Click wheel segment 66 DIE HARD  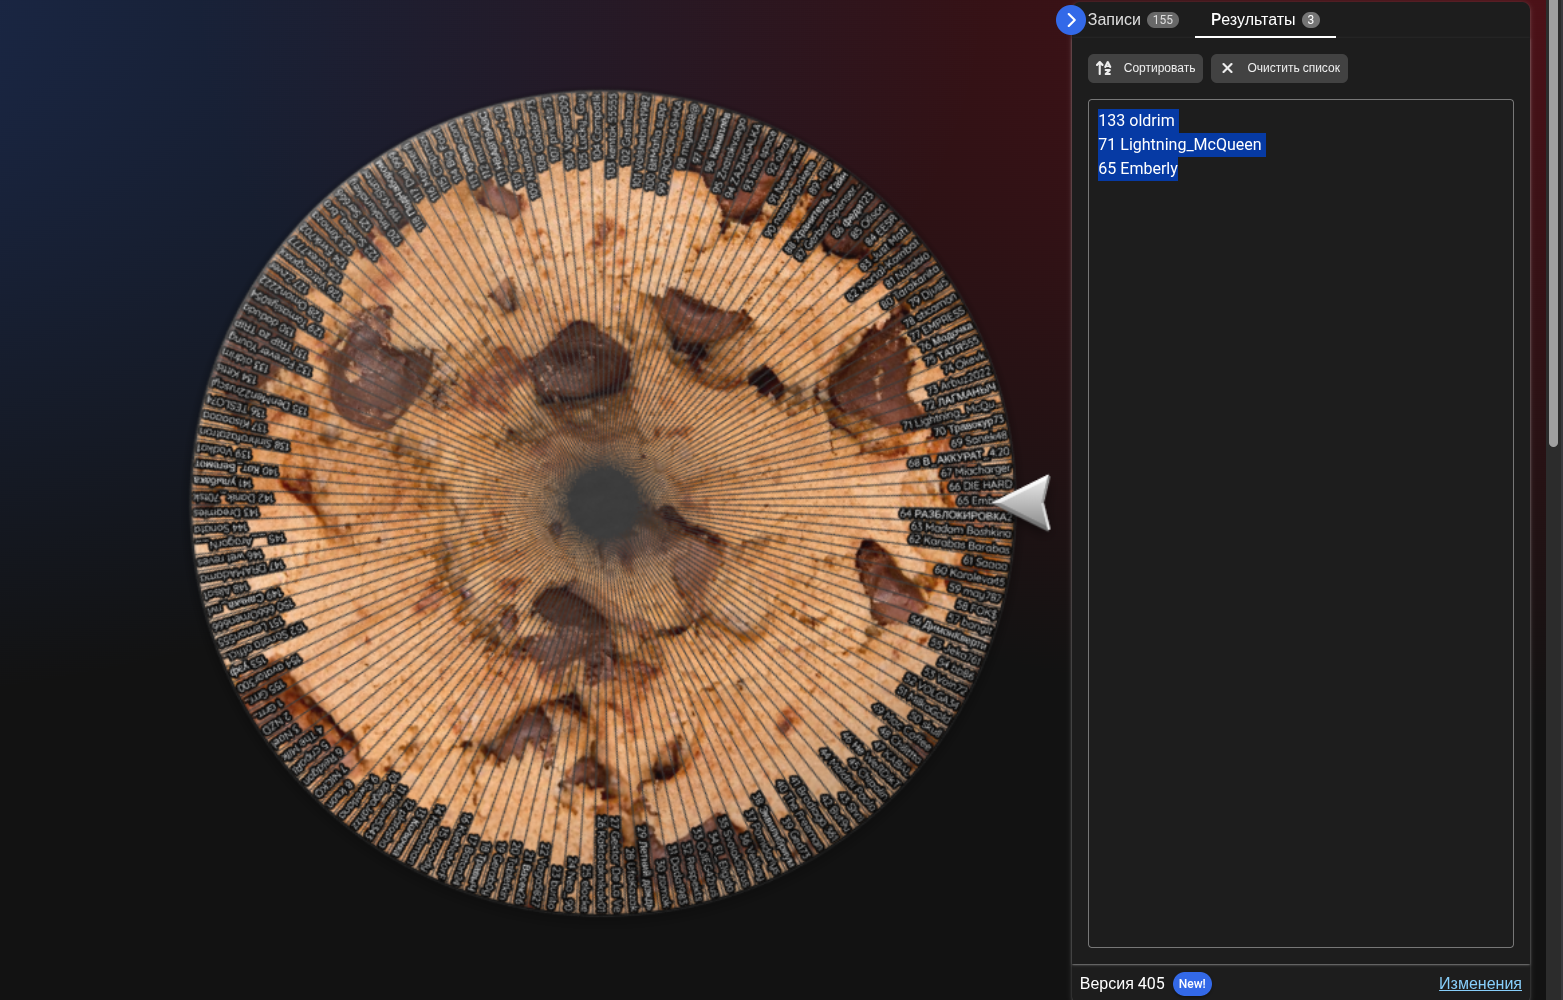[979, 486]
